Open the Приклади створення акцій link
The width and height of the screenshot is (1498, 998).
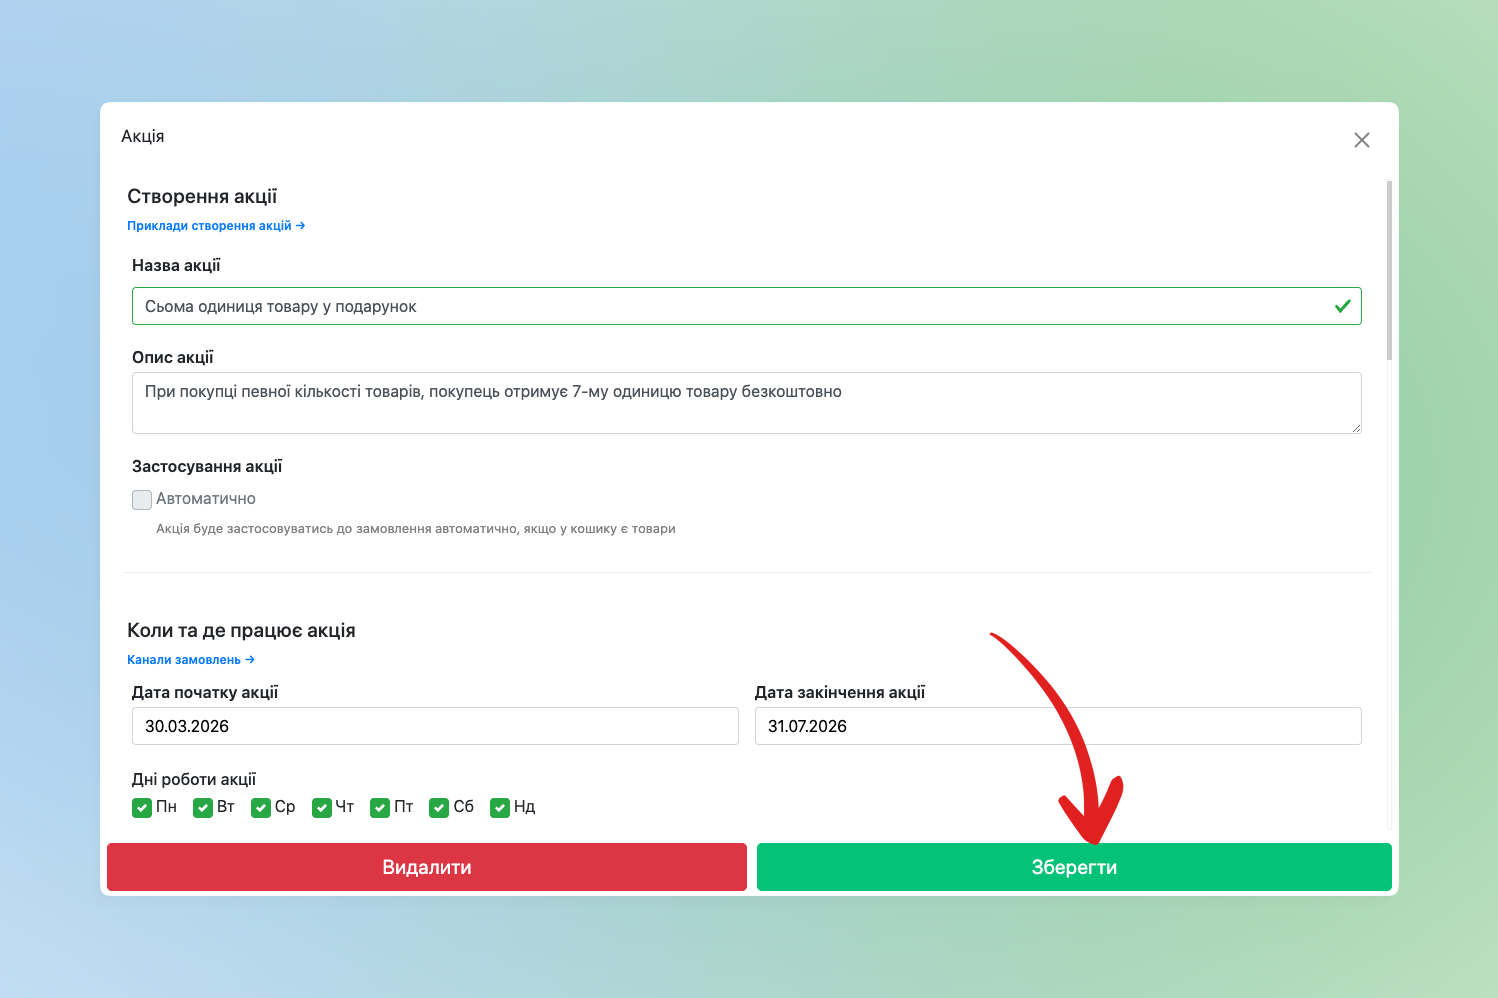[x=215, y=226]
